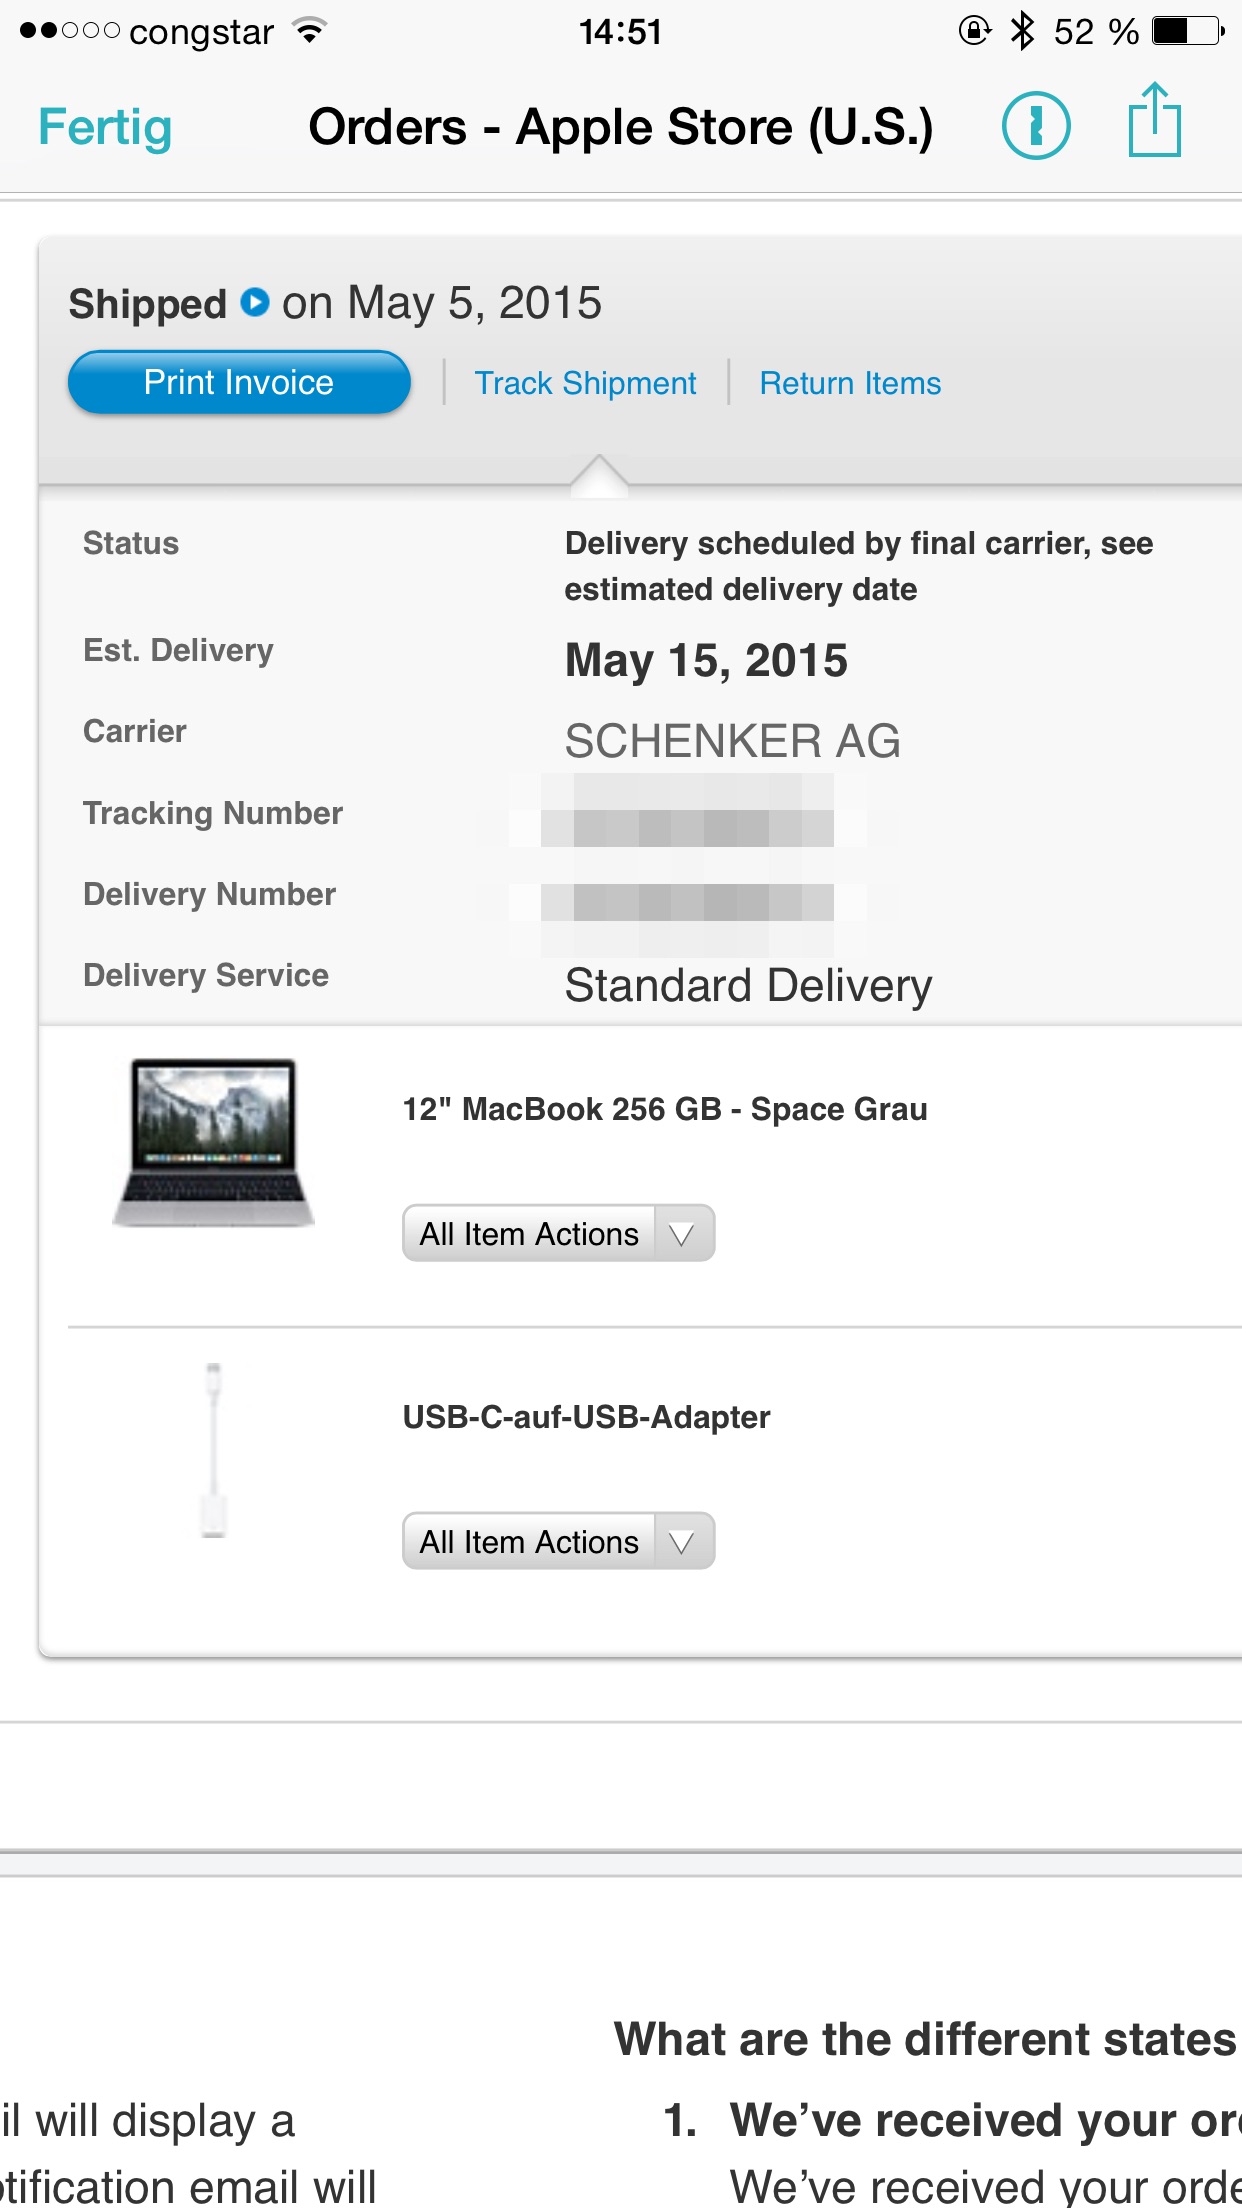Tap the USB-C-auf-USB-Adapter item name

pos(586,1417)
